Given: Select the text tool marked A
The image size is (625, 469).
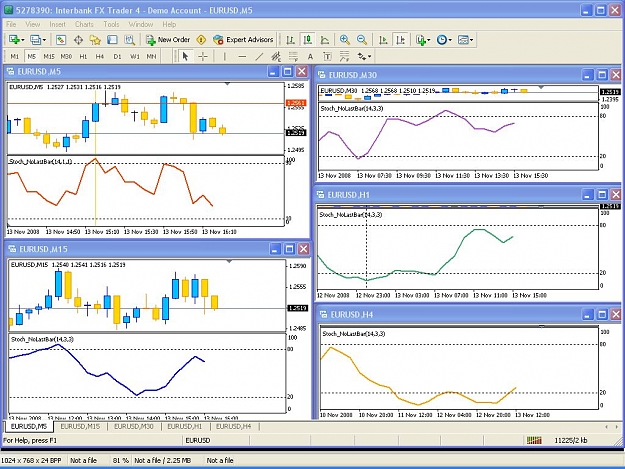Looking at the screenshot, I should [310, 56].
